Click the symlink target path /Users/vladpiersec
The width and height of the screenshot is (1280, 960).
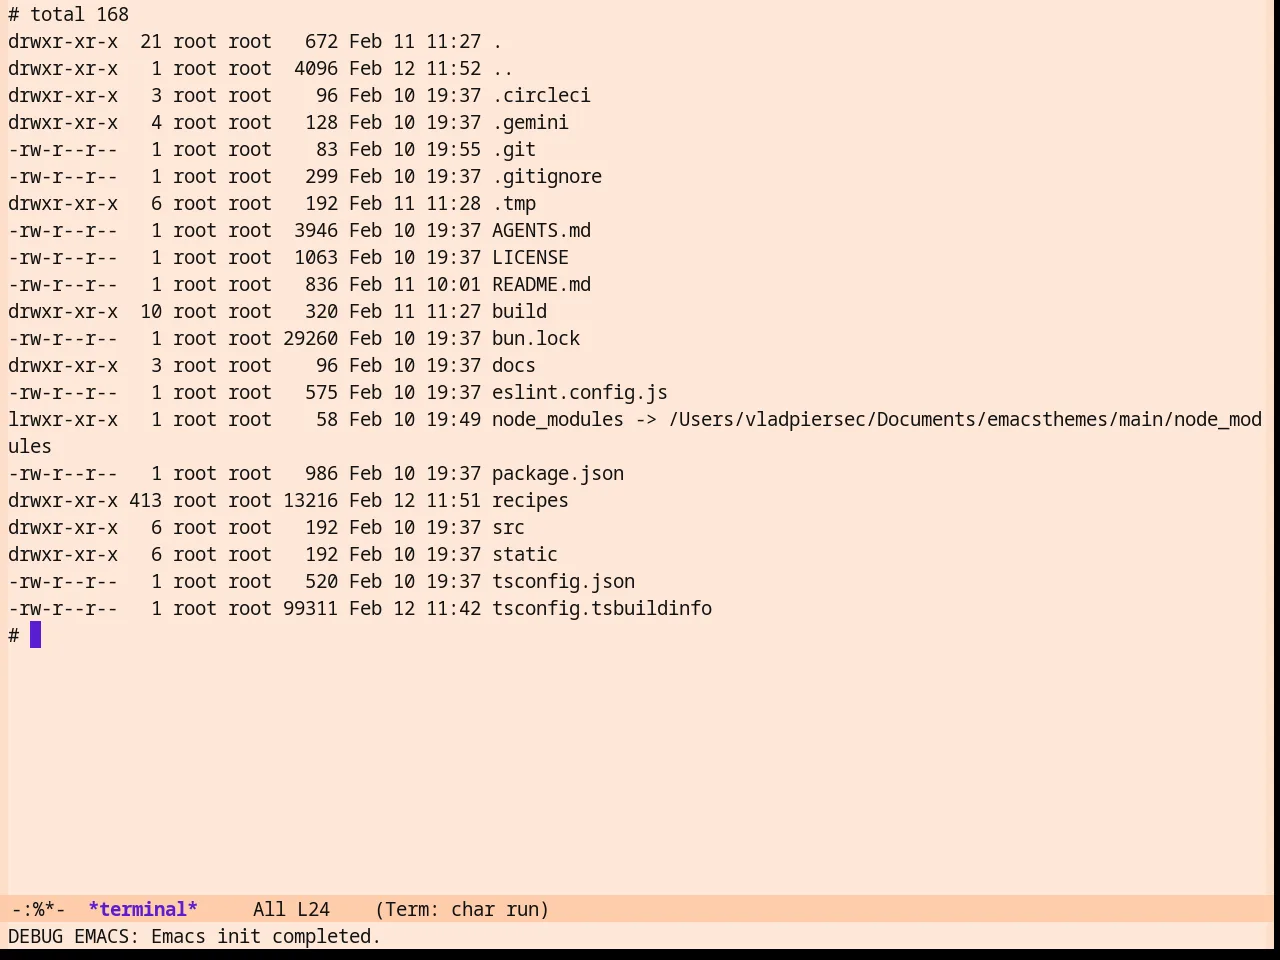(x=767, y=420)
